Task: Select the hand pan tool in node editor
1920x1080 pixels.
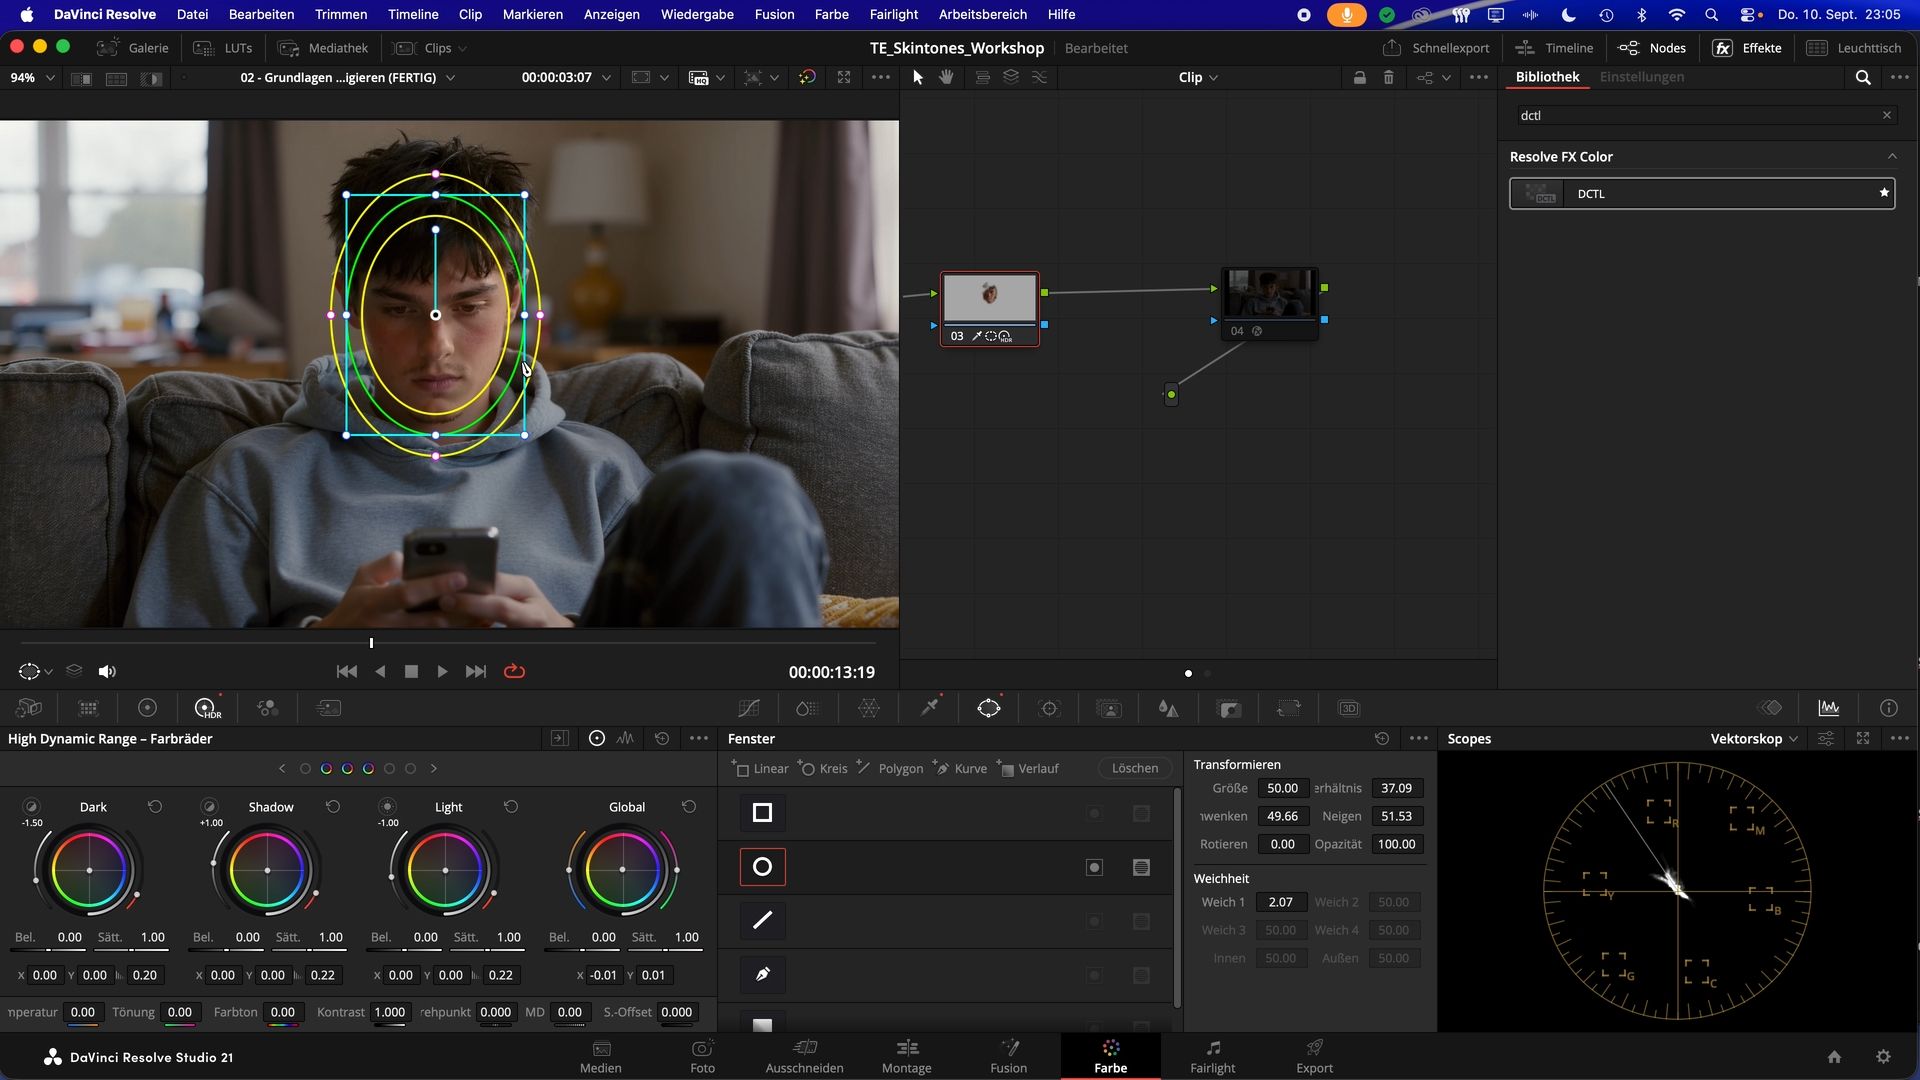Action: pos(946,77)
